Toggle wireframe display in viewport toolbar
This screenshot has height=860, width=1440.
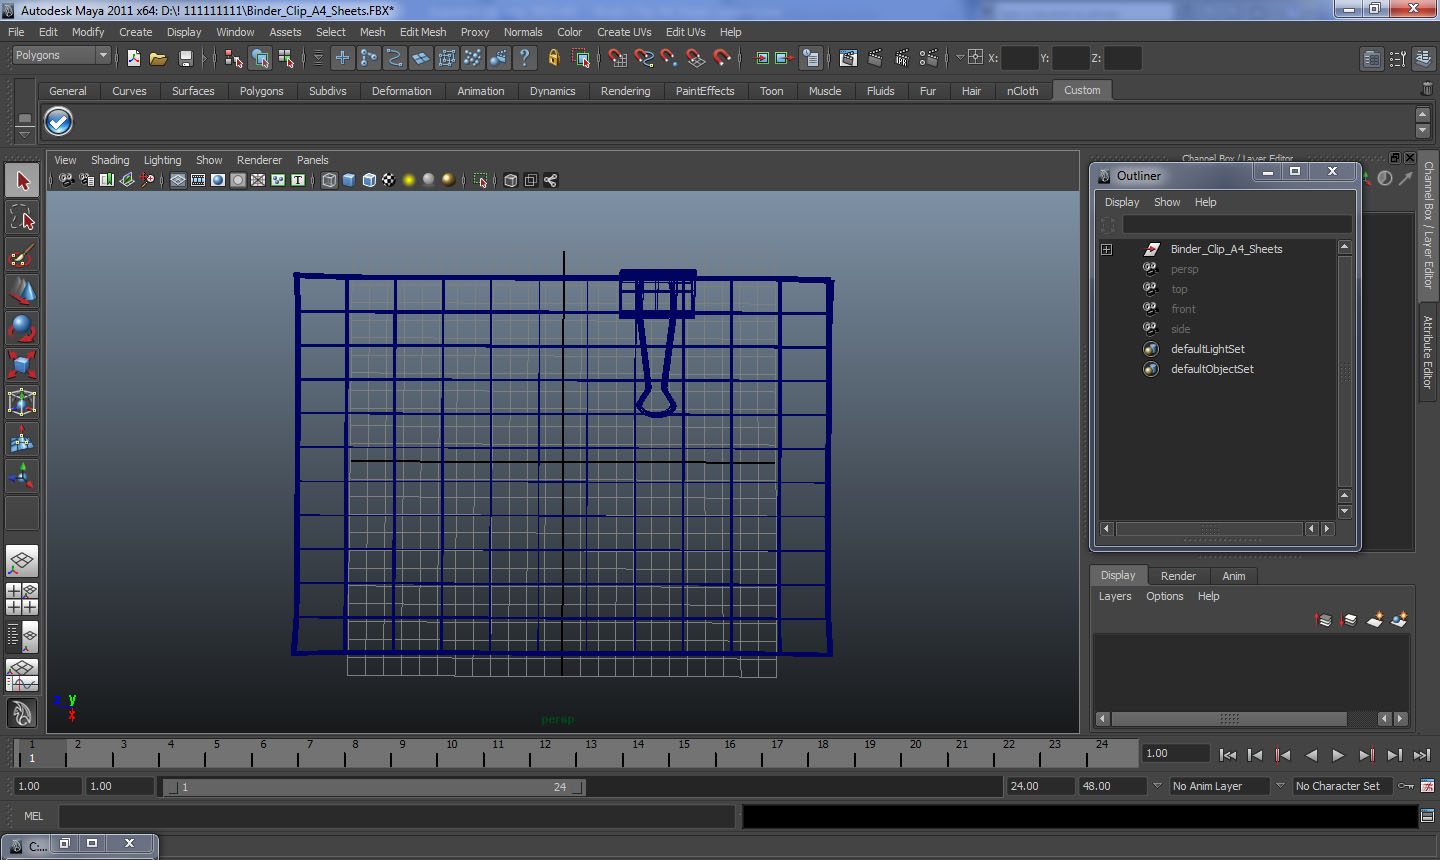[x=329, y=180]
